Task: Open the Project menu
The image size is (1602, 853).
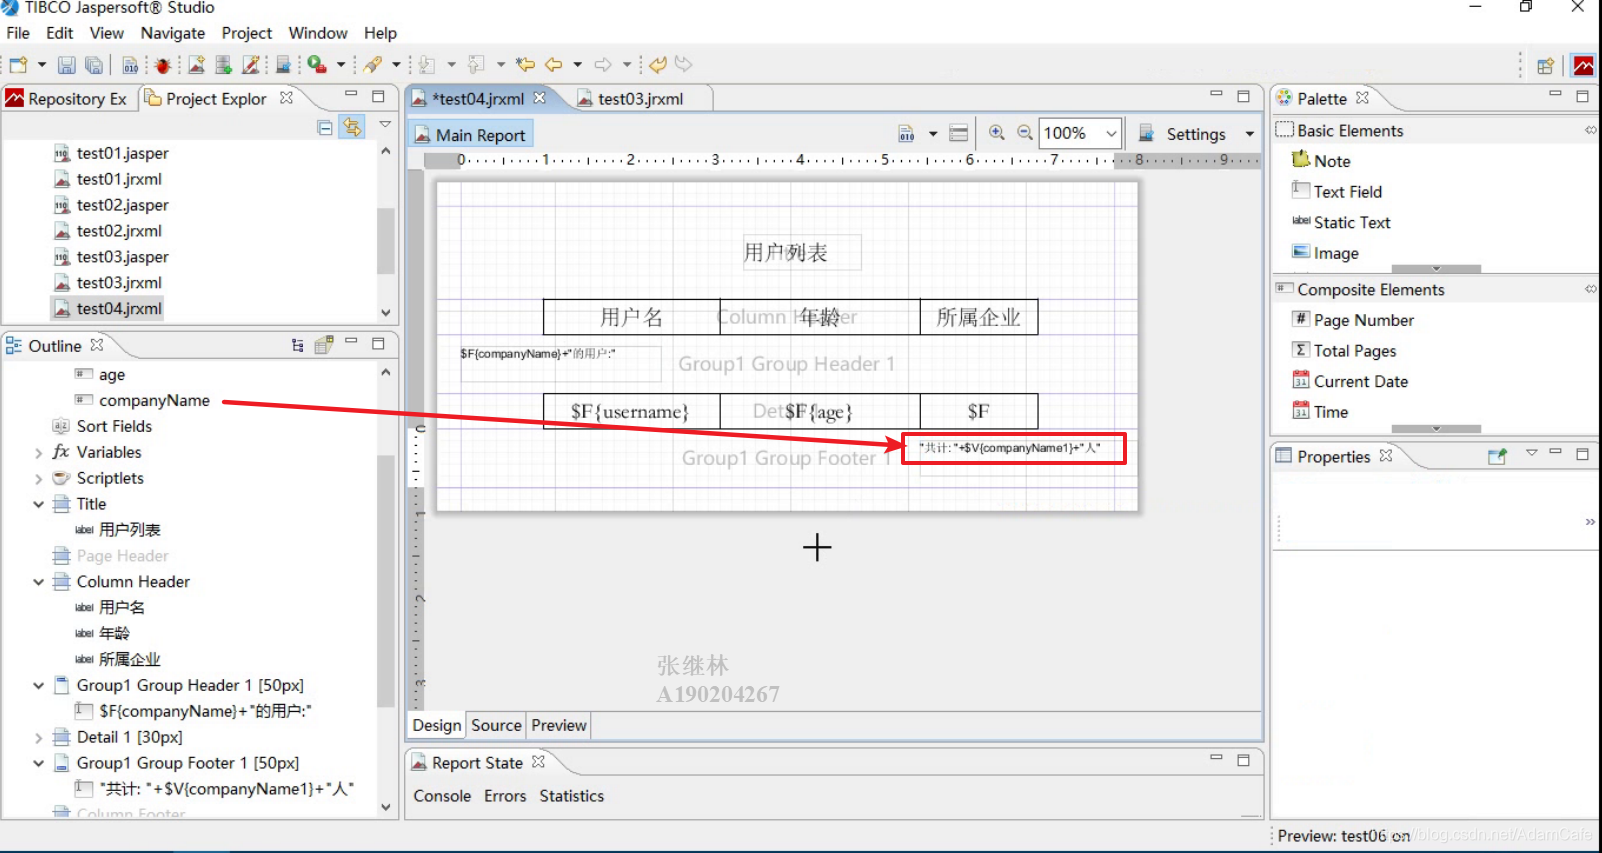Action: coord(246,33)
